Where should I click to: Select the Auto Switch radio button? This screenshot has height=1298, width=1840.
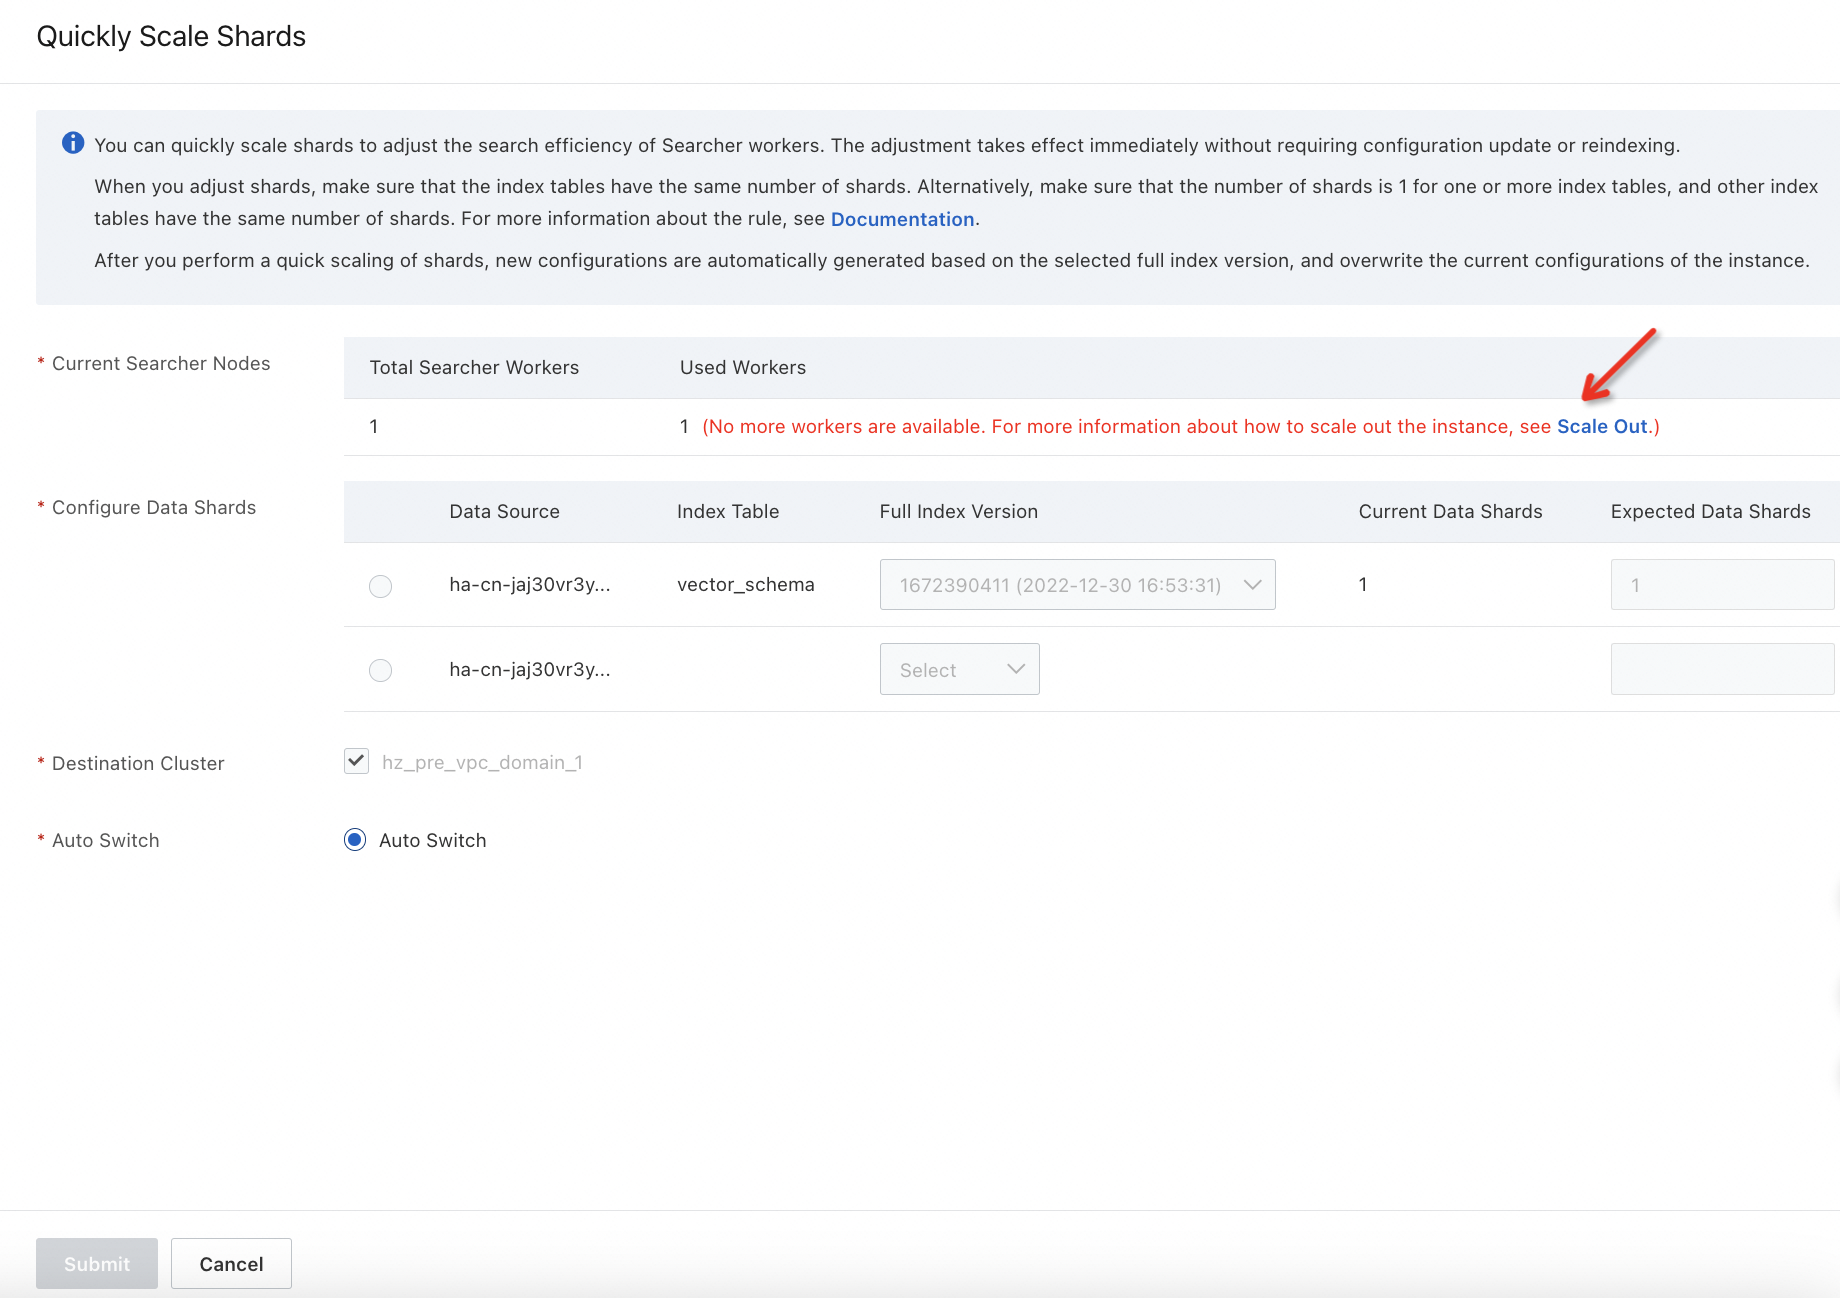(x=355, y=840)
